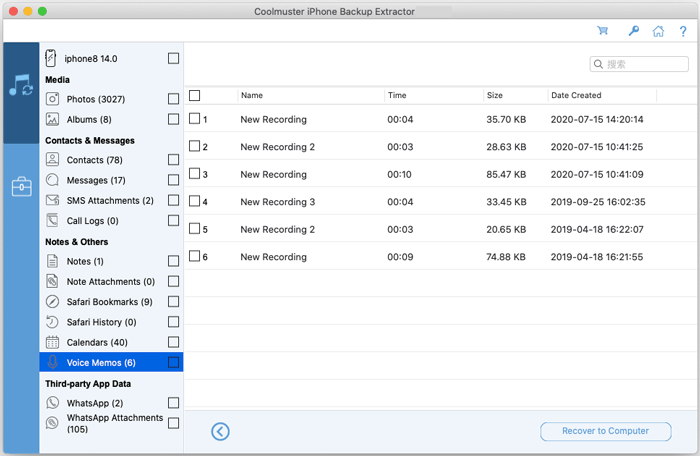Click the Call Logs phone icon
700x456 pixels.
(x=52, y=221)
